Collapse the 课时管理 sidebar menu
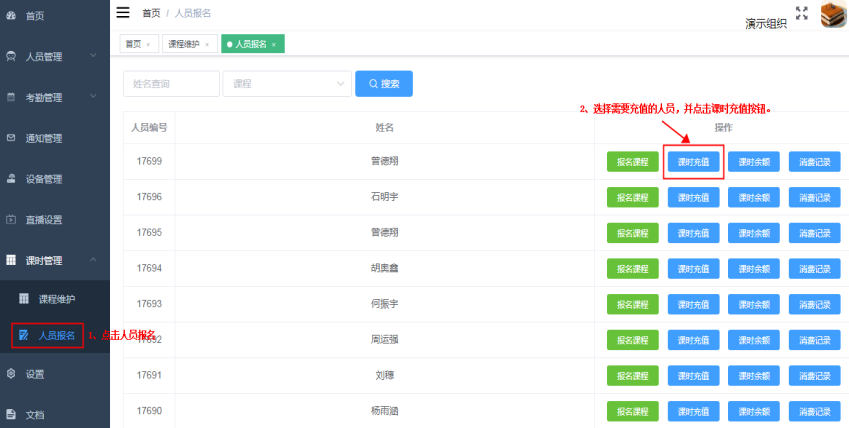This screenshot has width=849, height=428. click(x=50, y=260)
